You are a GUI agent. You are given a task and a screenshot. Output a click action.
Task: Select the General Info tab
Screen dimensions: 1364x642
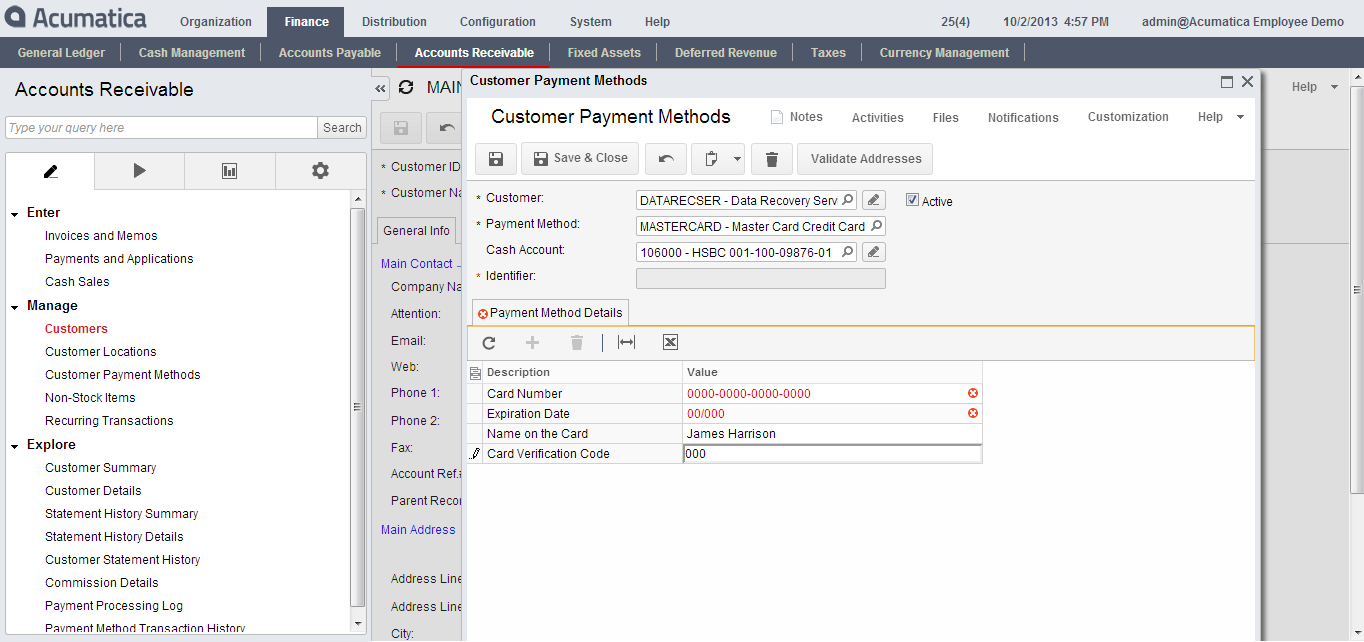pos(417,231)
